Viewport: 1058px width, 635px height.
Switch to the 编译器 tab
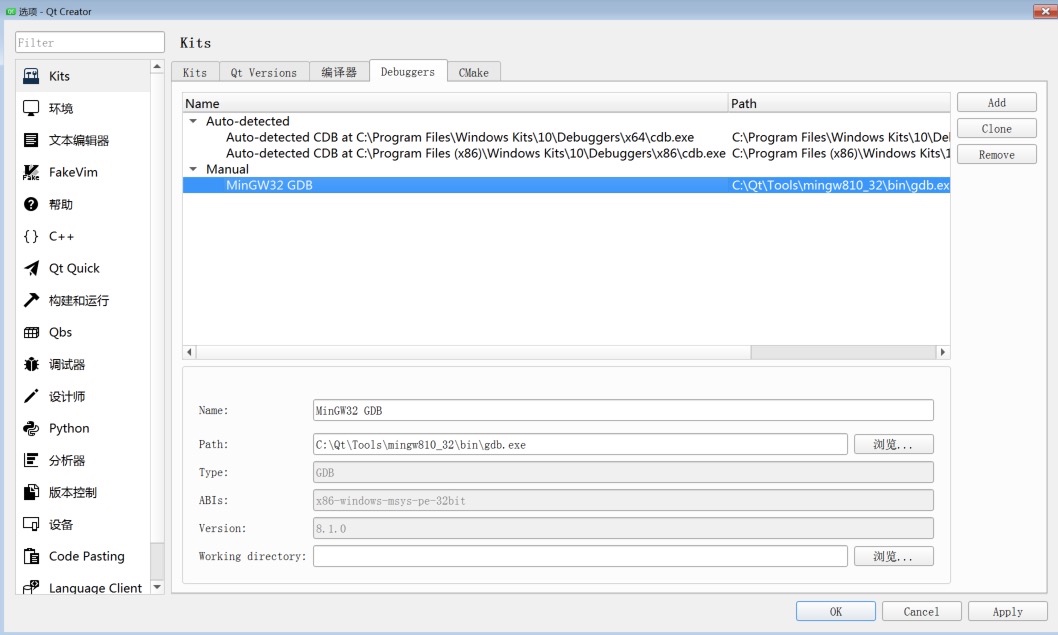(339, 72)
